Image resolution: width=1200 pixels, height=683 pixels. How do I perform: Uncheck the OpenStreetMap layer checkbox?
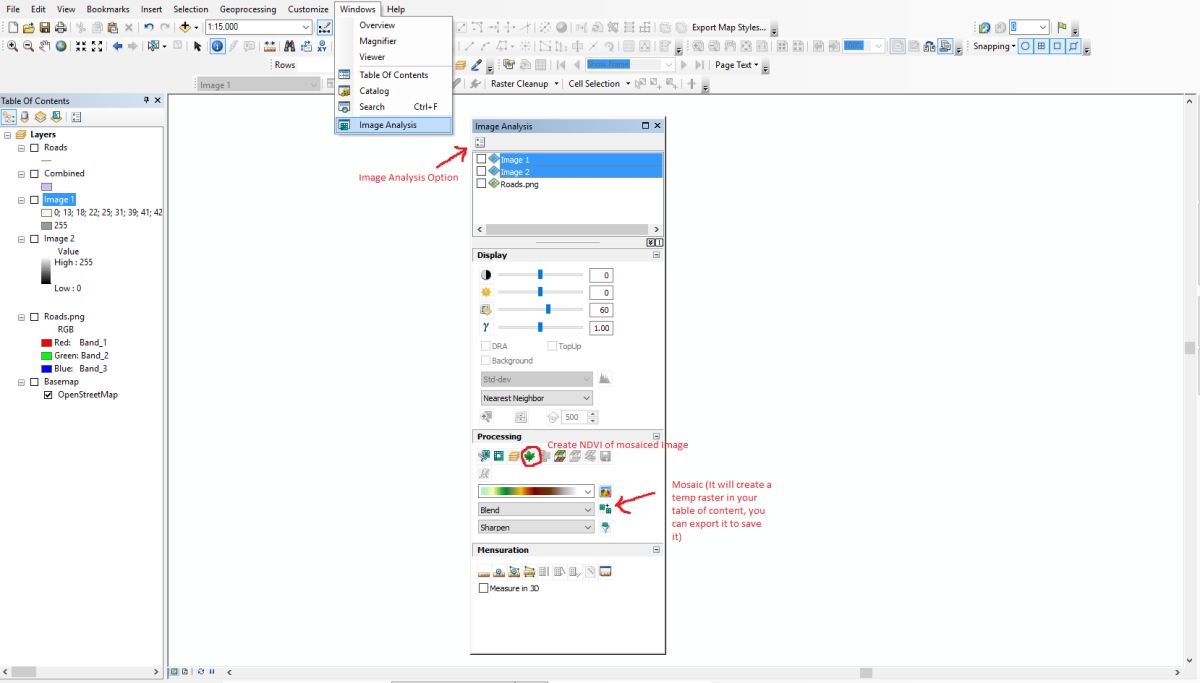(48, 395)
